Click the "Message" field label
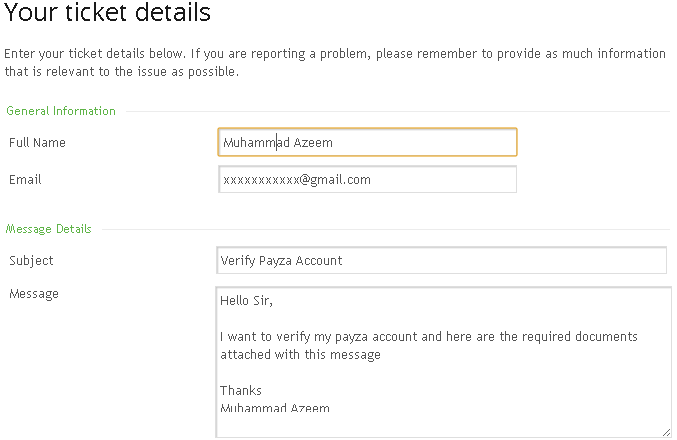The height and width of the screenshot is (440, 677). coord(34,294)
